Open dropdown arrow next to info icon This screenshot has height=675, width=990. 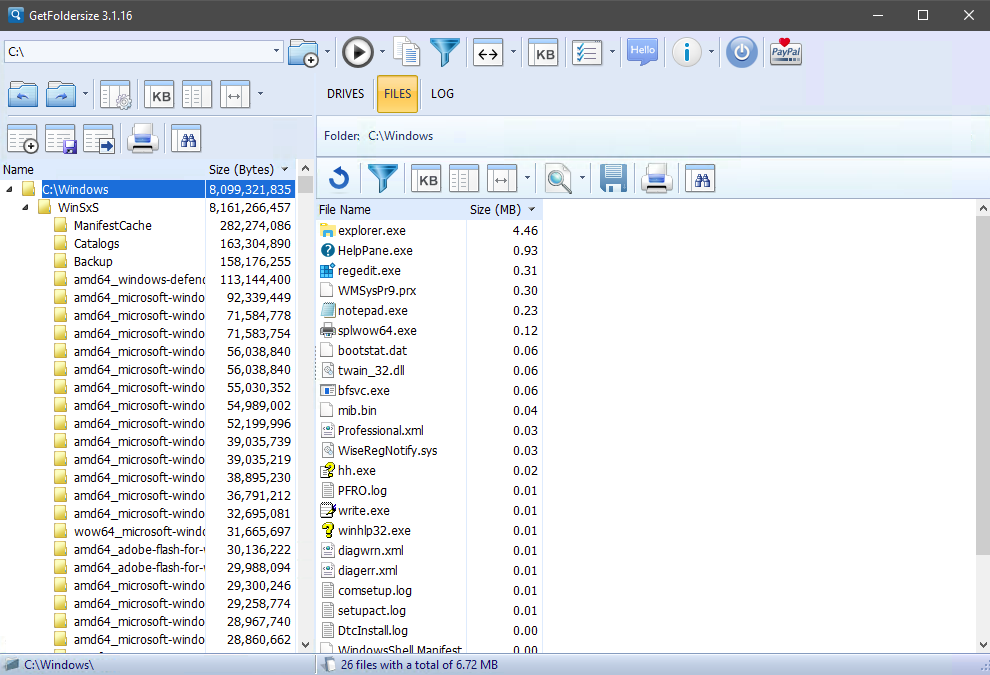[x=711, y=52]
